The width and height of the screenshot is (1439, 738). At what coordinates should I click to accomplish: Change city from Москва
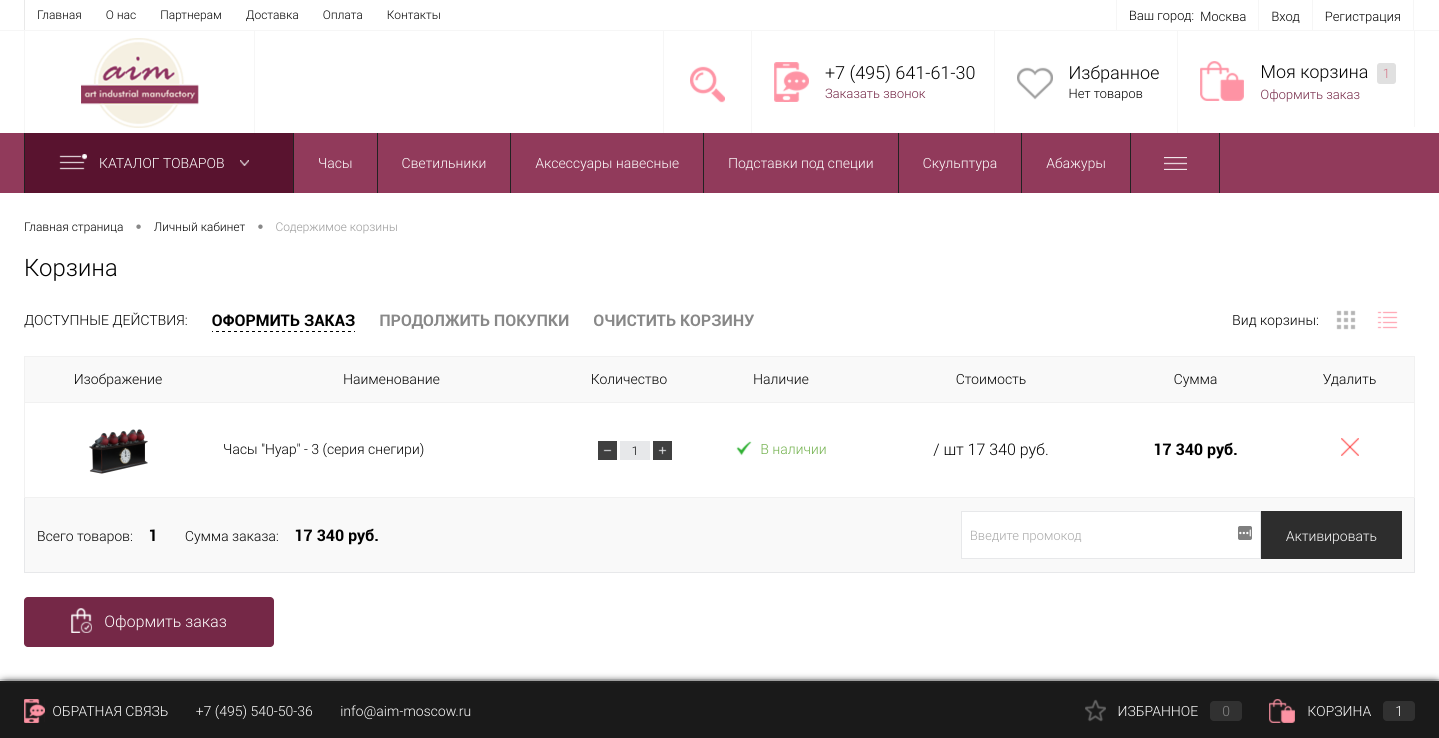click(x=1222, y=16)
